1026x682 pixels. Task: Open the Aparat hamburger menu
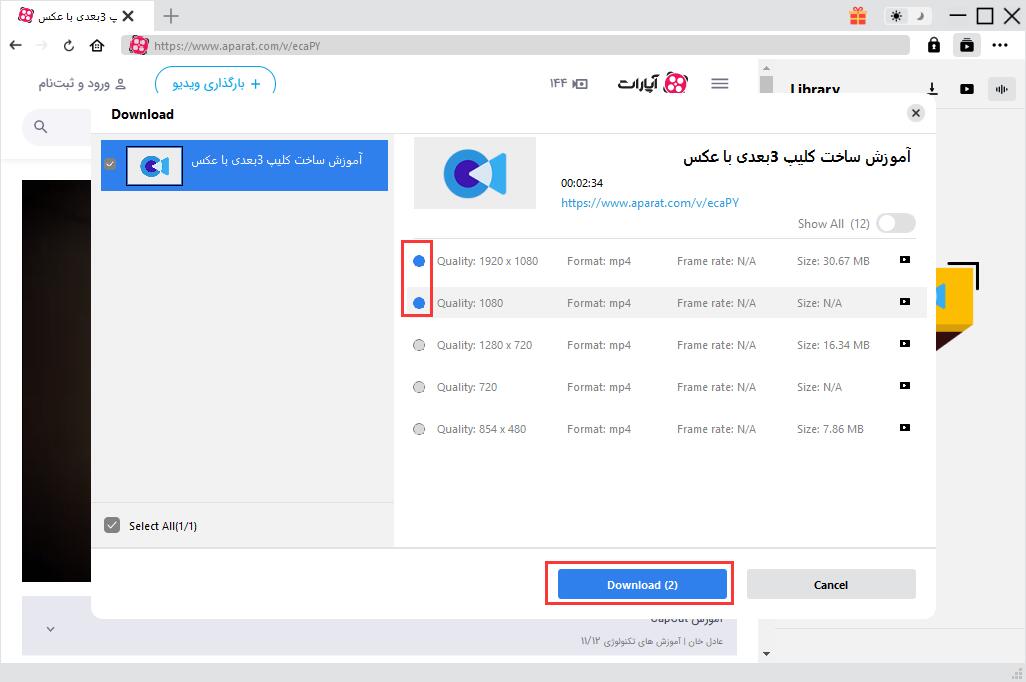point(719,84)
